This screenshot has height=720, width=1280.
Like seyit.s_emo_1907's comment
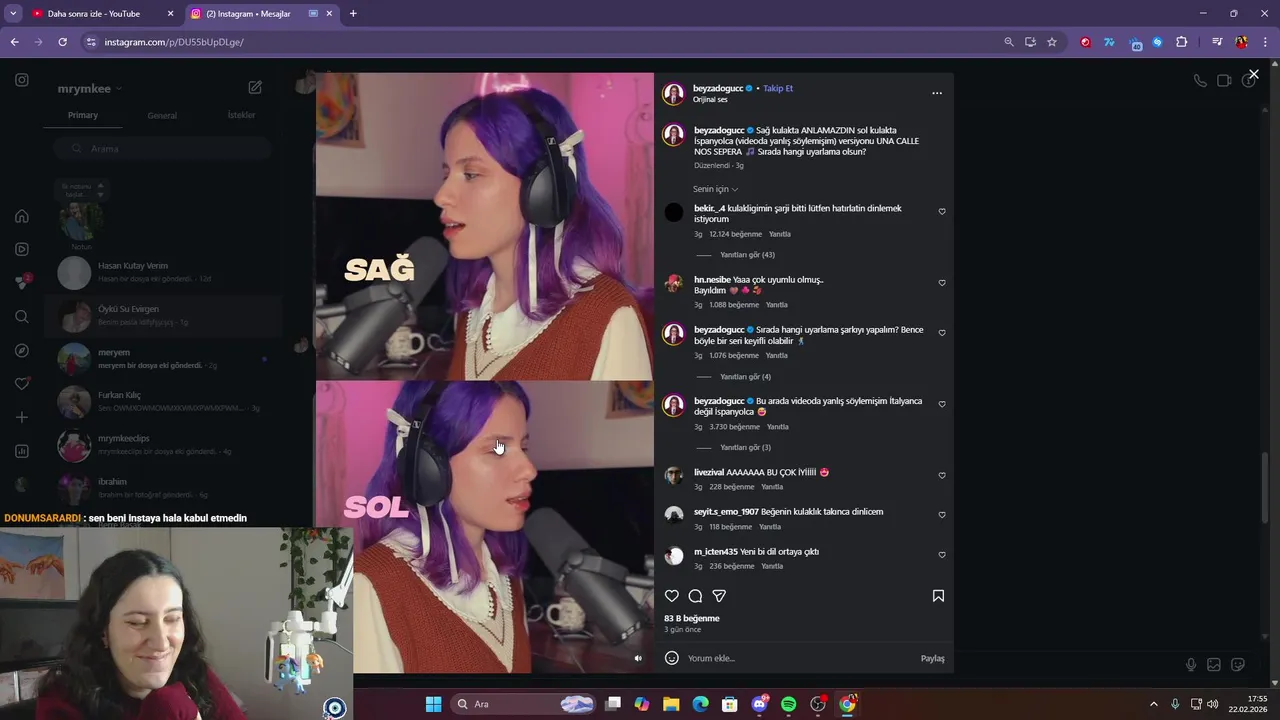[942, 515]
